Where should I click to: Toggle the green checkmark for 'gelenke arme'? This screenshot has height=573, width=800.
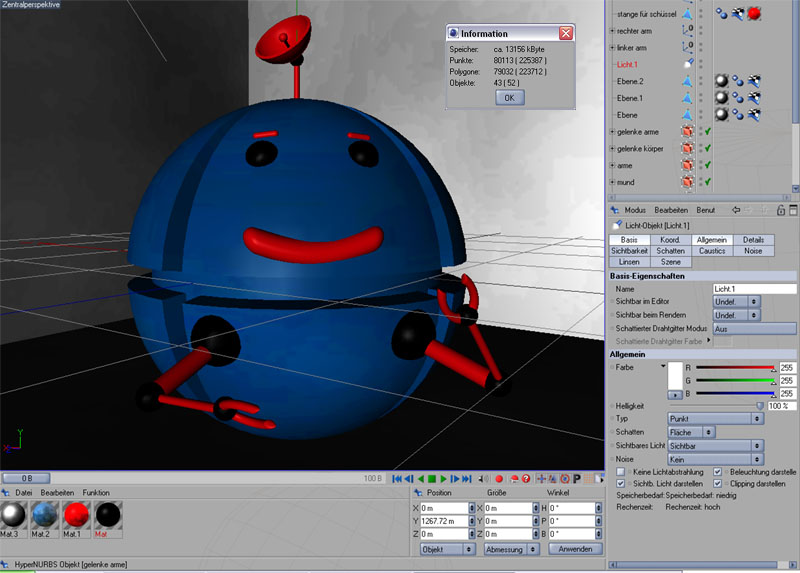pos(707,131)
